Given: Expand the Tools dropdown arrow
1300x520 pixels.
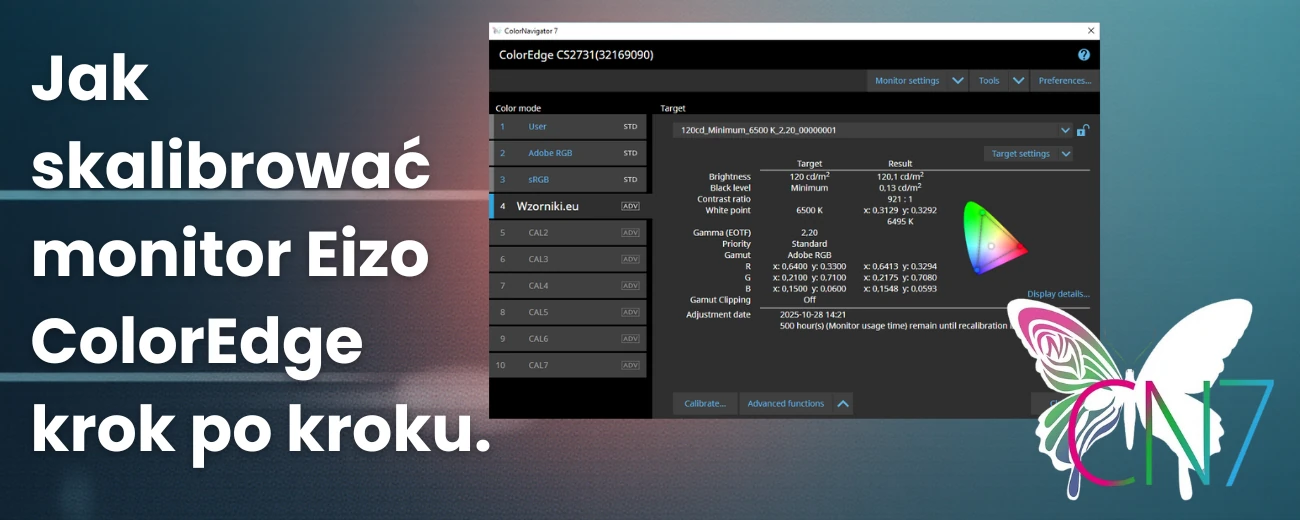Looking at the screenshot, I should tap(1018, 81).
